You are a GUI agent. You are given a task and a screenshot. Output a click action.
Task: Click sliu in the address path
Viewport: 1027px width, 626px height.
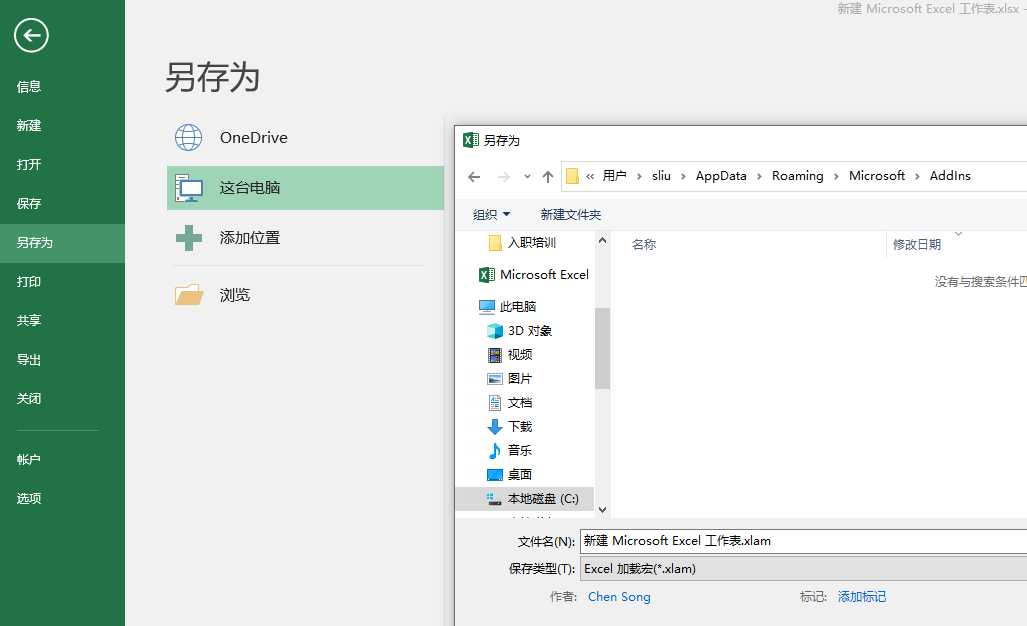tap(661, 176)
